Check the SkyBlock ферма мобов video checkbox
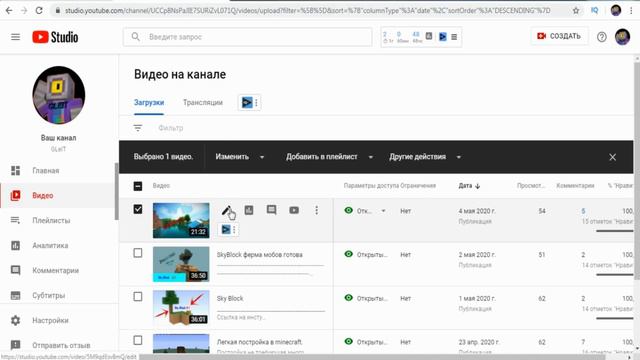This screenshot has height=360, width=640. 138,253
